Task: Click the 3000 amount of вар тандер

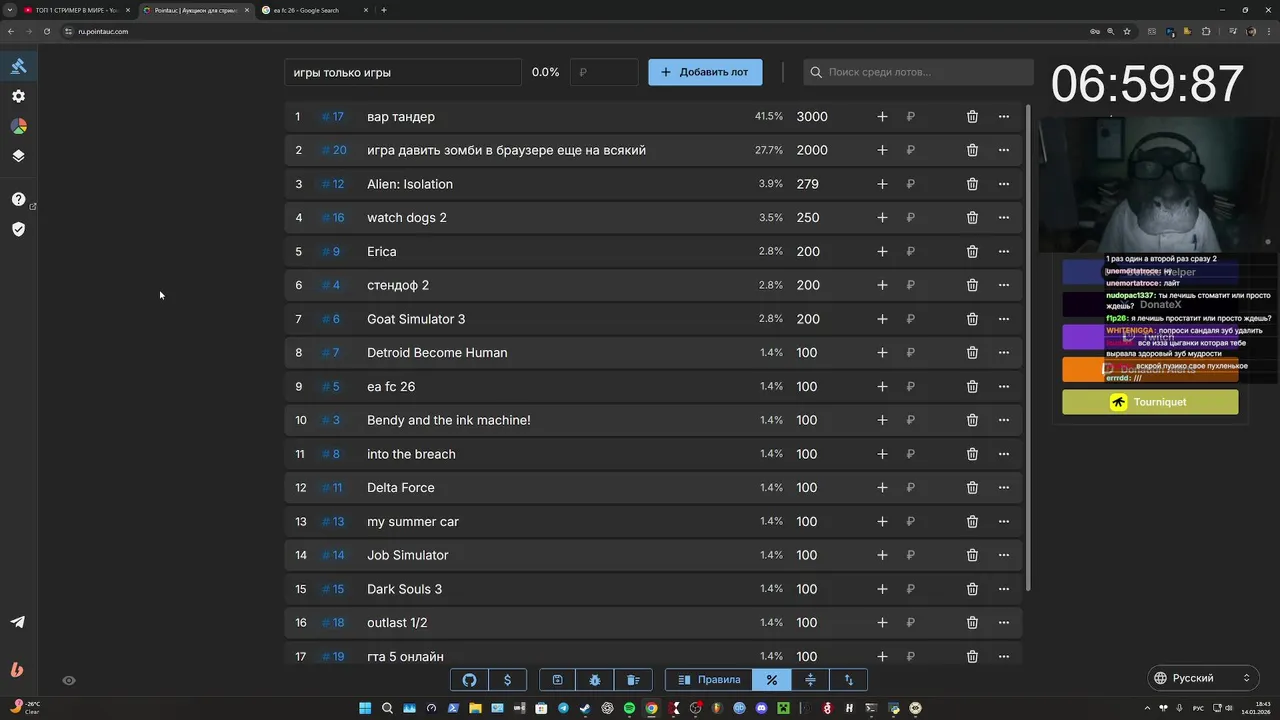Action: pos(812,117)
